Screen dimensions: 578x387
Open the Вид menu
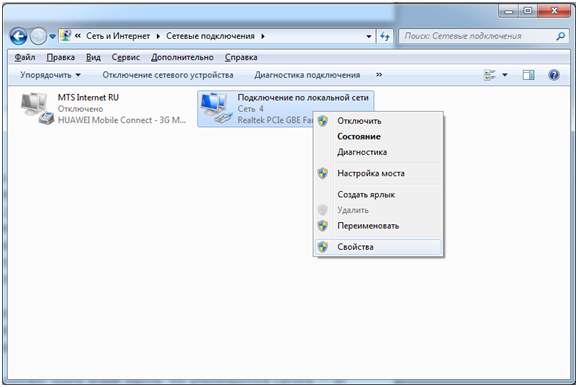(x=93, y=57)
